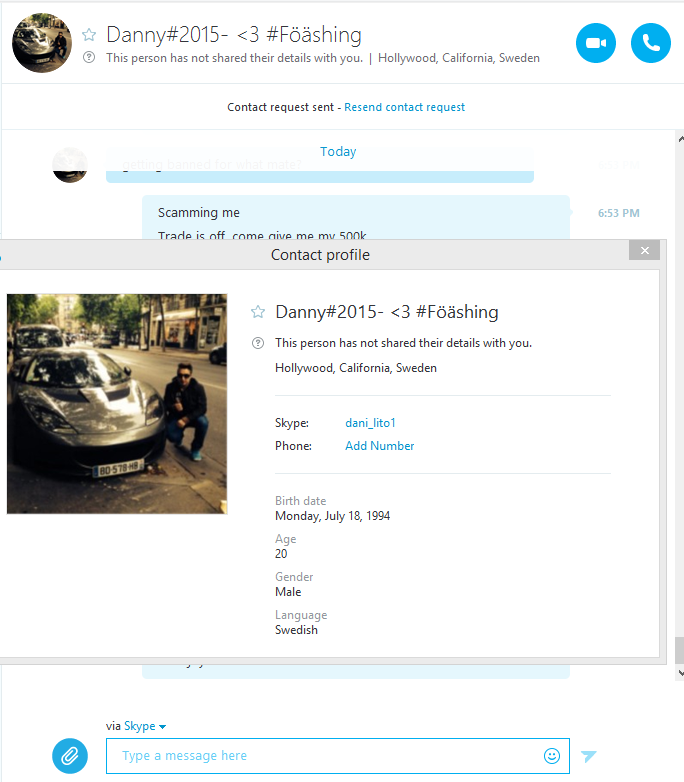
Task: Select the 'Scamming me' message text
Action: coord(199,212)
